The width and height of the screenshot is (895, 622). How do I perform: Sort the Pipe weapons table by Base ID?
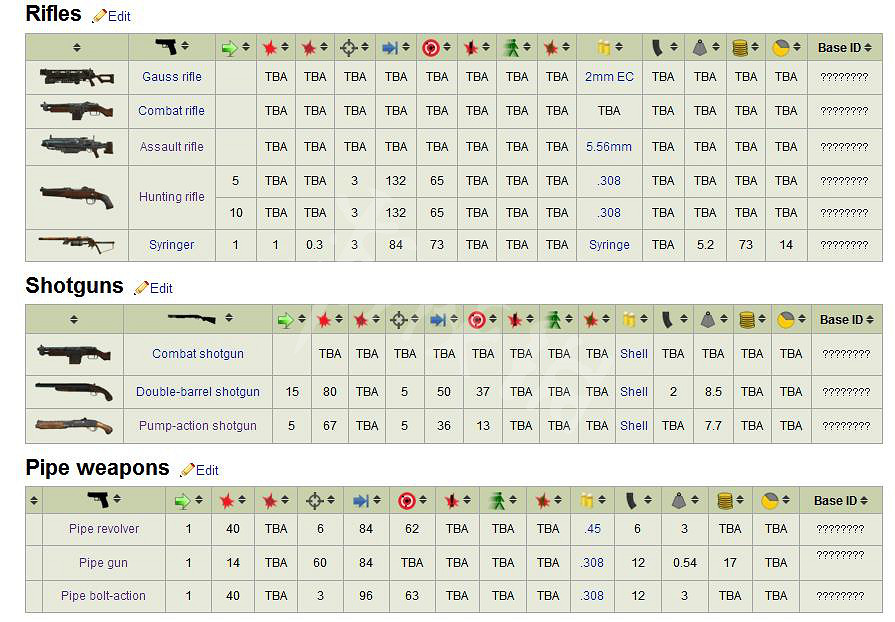(840, 501)
